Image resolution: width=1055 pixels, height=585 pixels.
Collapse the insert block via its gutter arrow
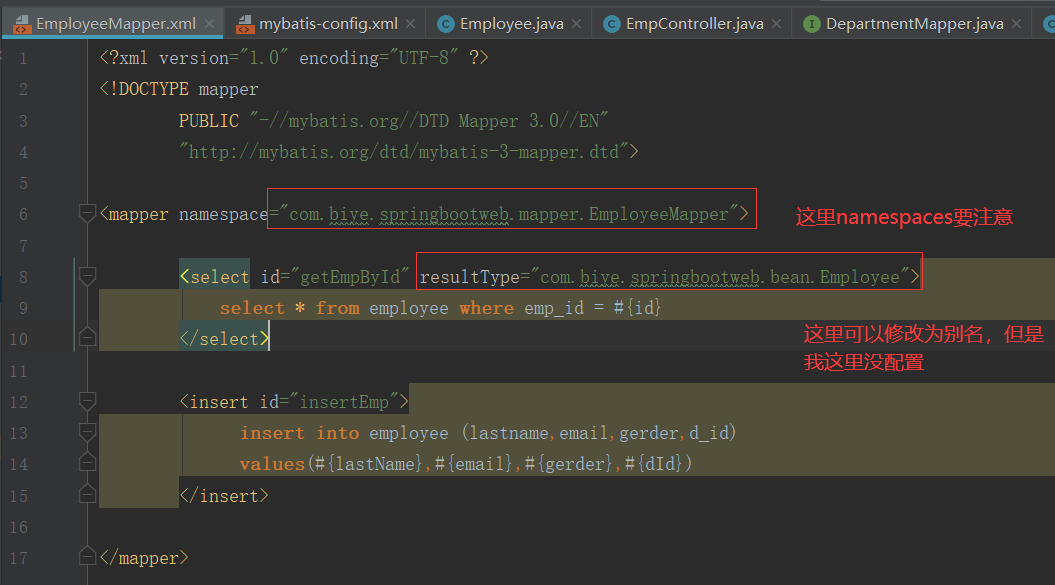tap(87, 401)
